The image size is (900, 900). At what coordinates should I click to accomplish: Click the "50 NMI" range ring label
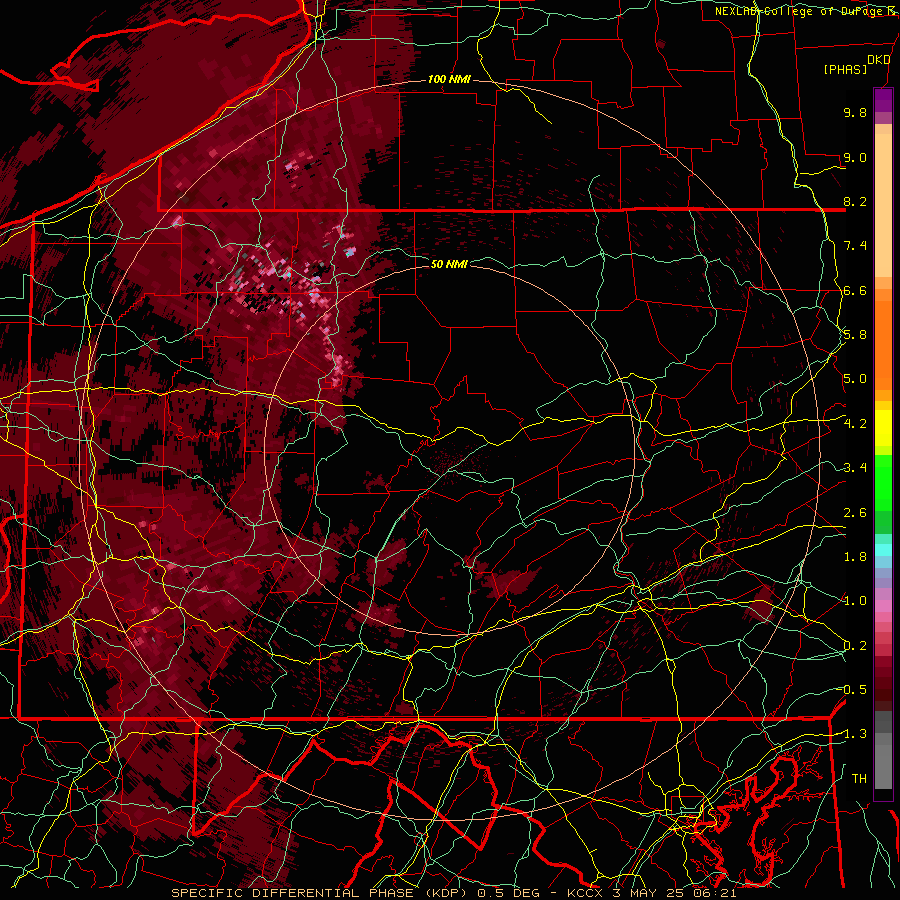pos(449,264)
